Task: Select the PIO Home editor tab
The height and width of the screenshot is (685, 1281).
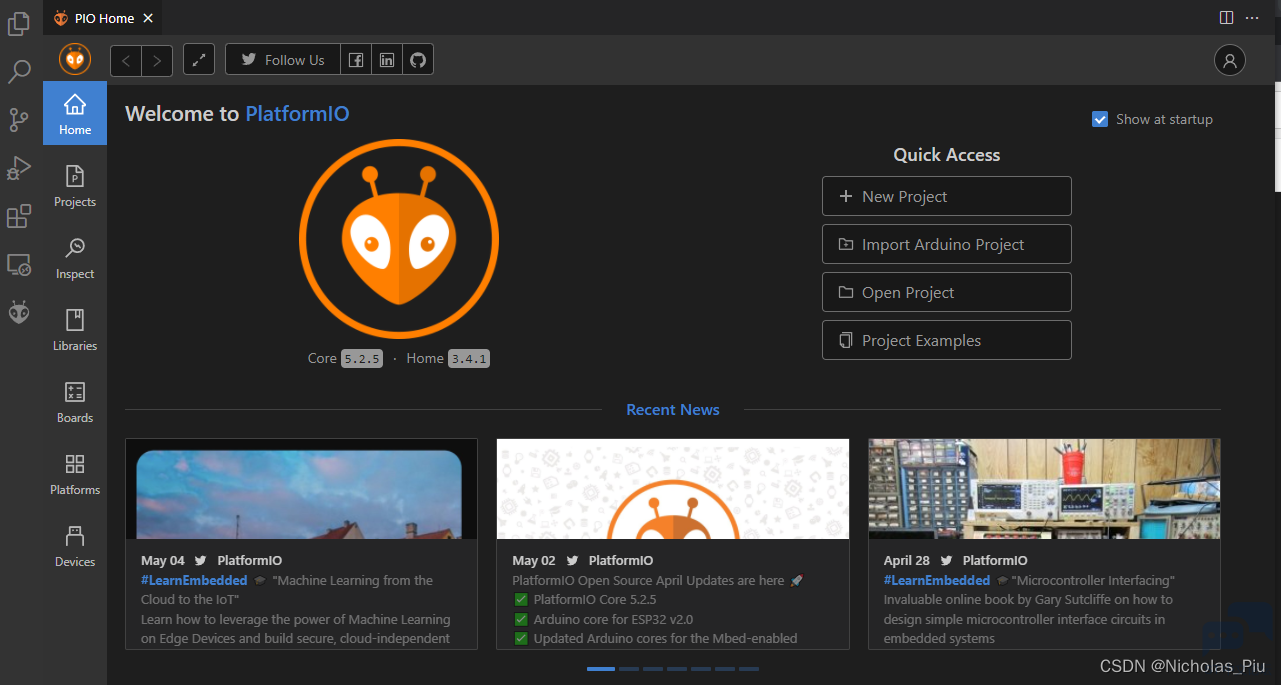Action: click(103, 18)
